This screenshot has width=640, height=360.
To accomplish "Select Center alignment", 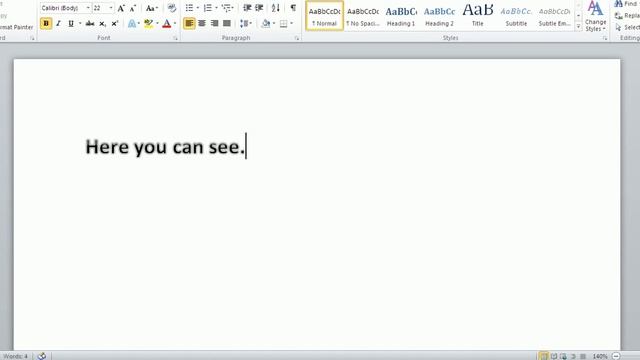I will point(202,24).
